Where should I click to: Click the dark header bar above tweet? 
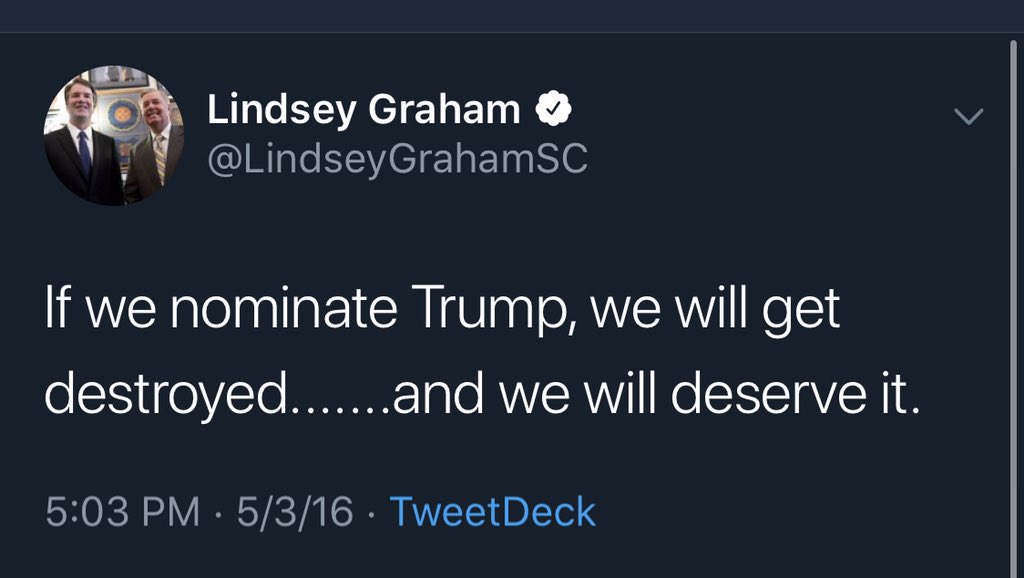512,16
